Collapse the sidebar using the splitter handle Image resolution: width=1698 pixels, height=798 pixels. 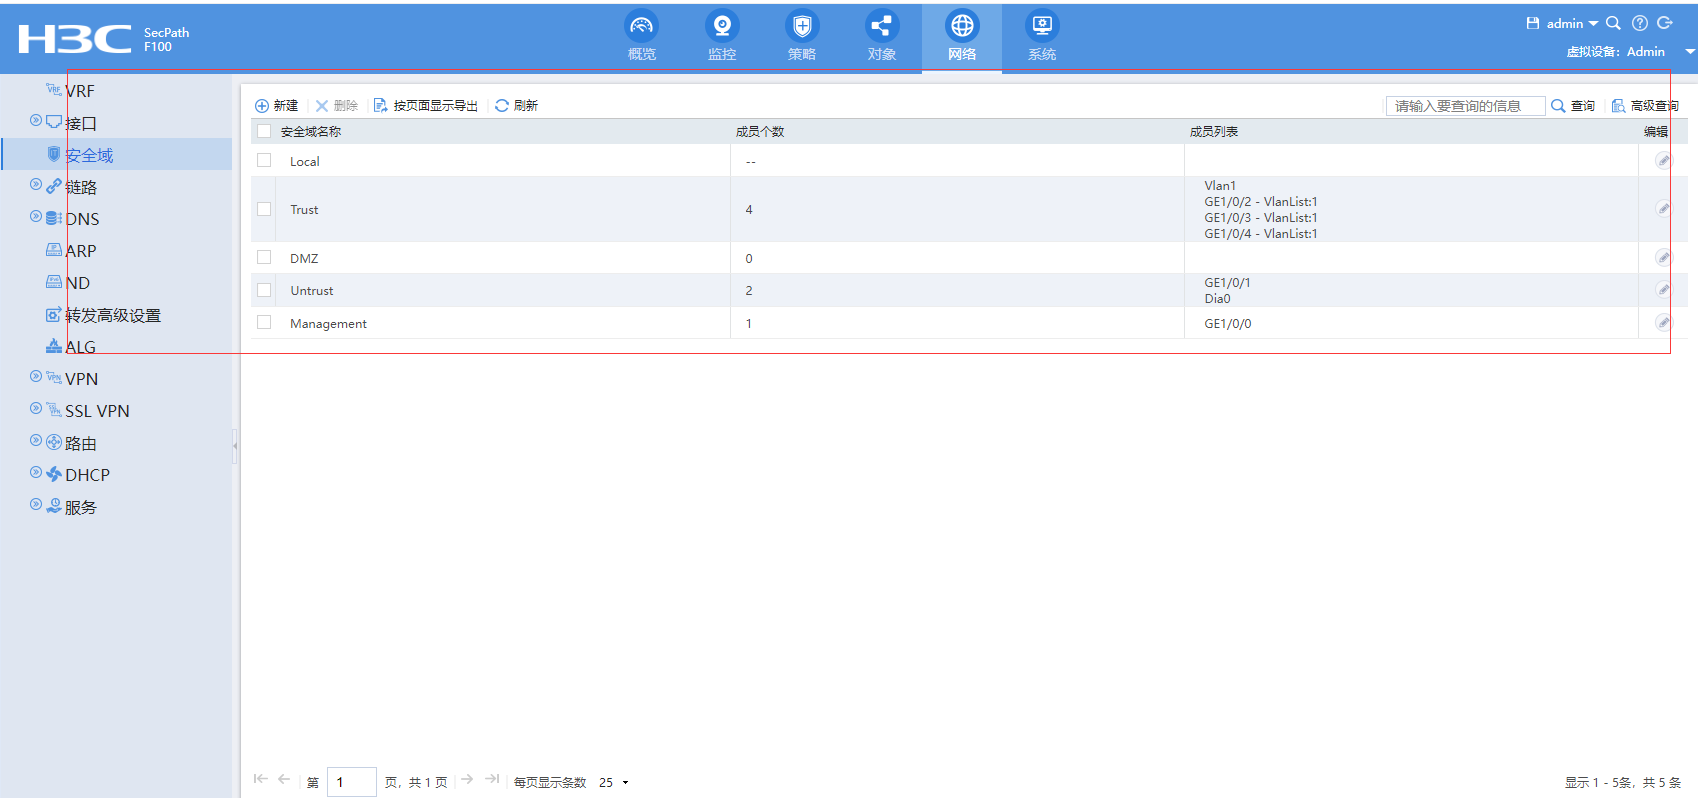(235, 445)
